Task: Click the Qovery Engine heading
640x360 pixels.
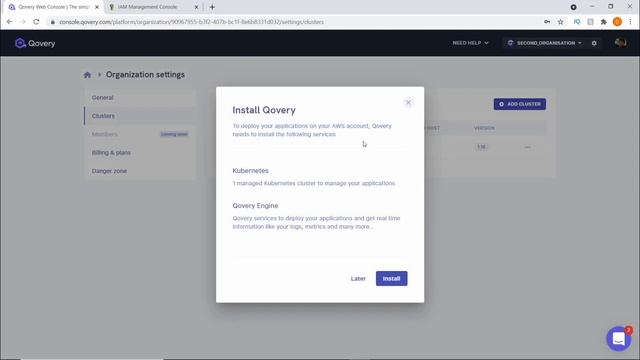Action: pyautogui.click(x=255, y=206)
